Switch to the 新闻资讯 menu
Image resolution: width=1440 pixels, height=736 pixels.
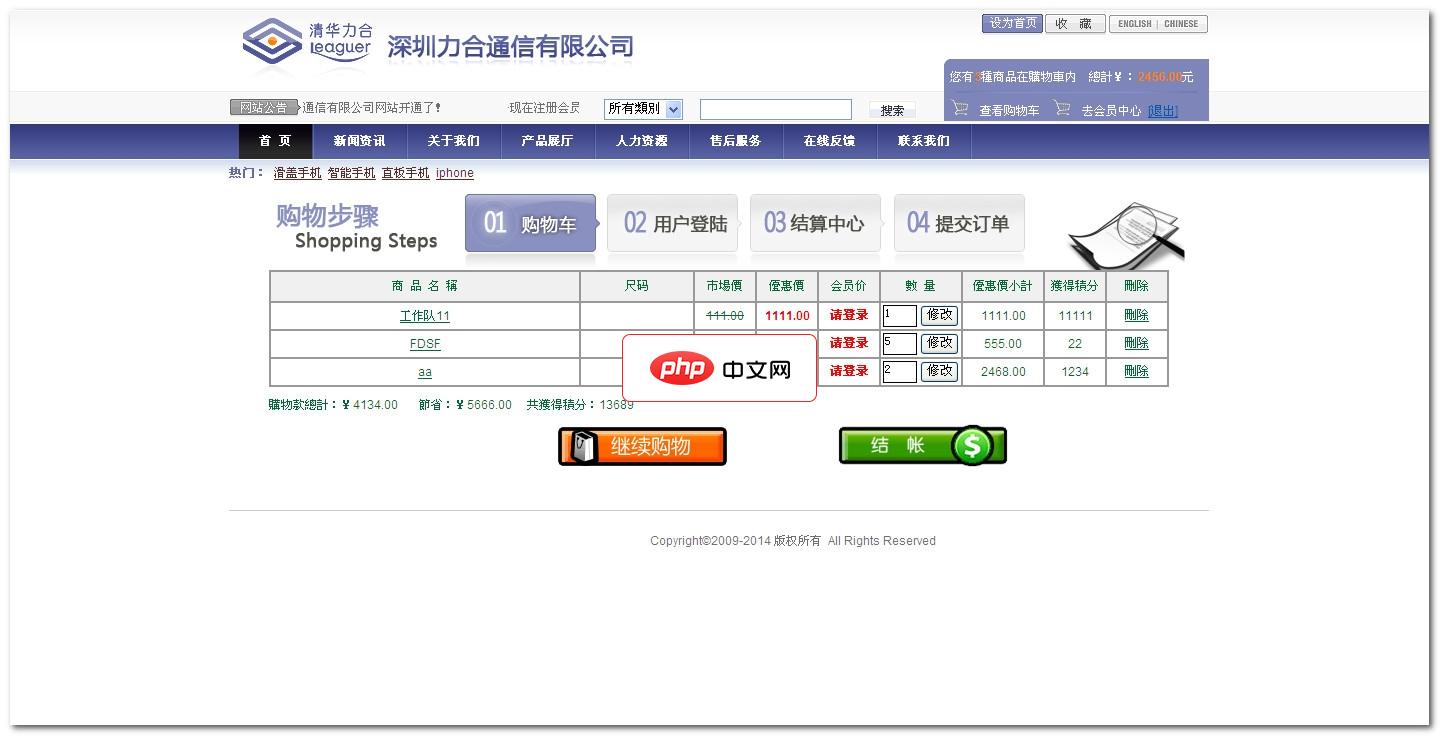pos(357,140)
